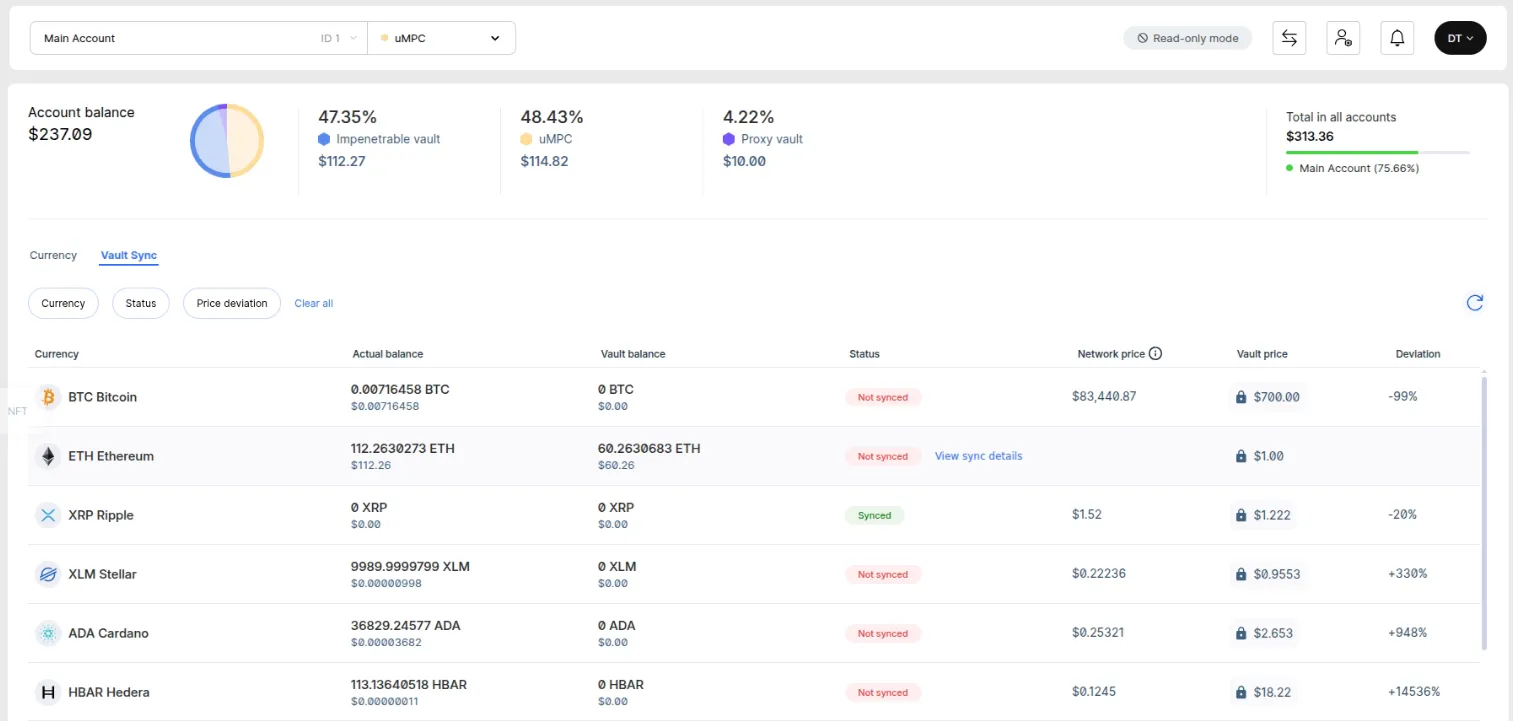Open the Price deviation filter
The width and height of the screenshot is (1513, 721).
[x=232, y=303]
